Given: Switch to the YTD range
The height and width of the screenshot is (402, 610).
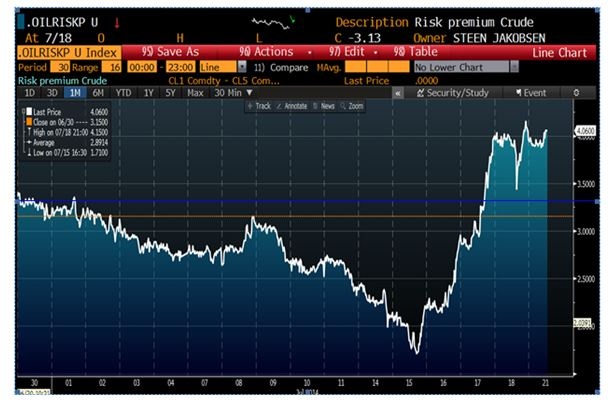Looking at the screenshot, I should click(x=124, y=92).
